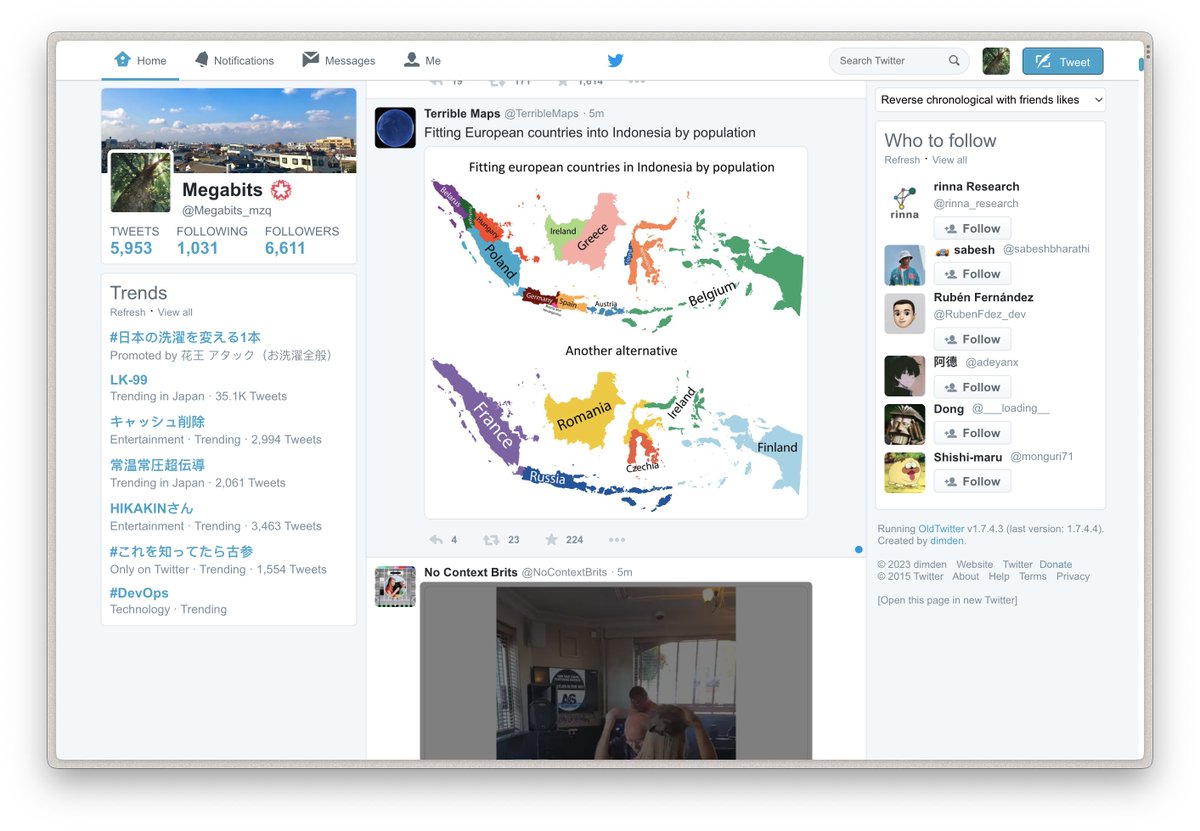Open the Notifications tab

pyautogui.click(x=234, y=60)
